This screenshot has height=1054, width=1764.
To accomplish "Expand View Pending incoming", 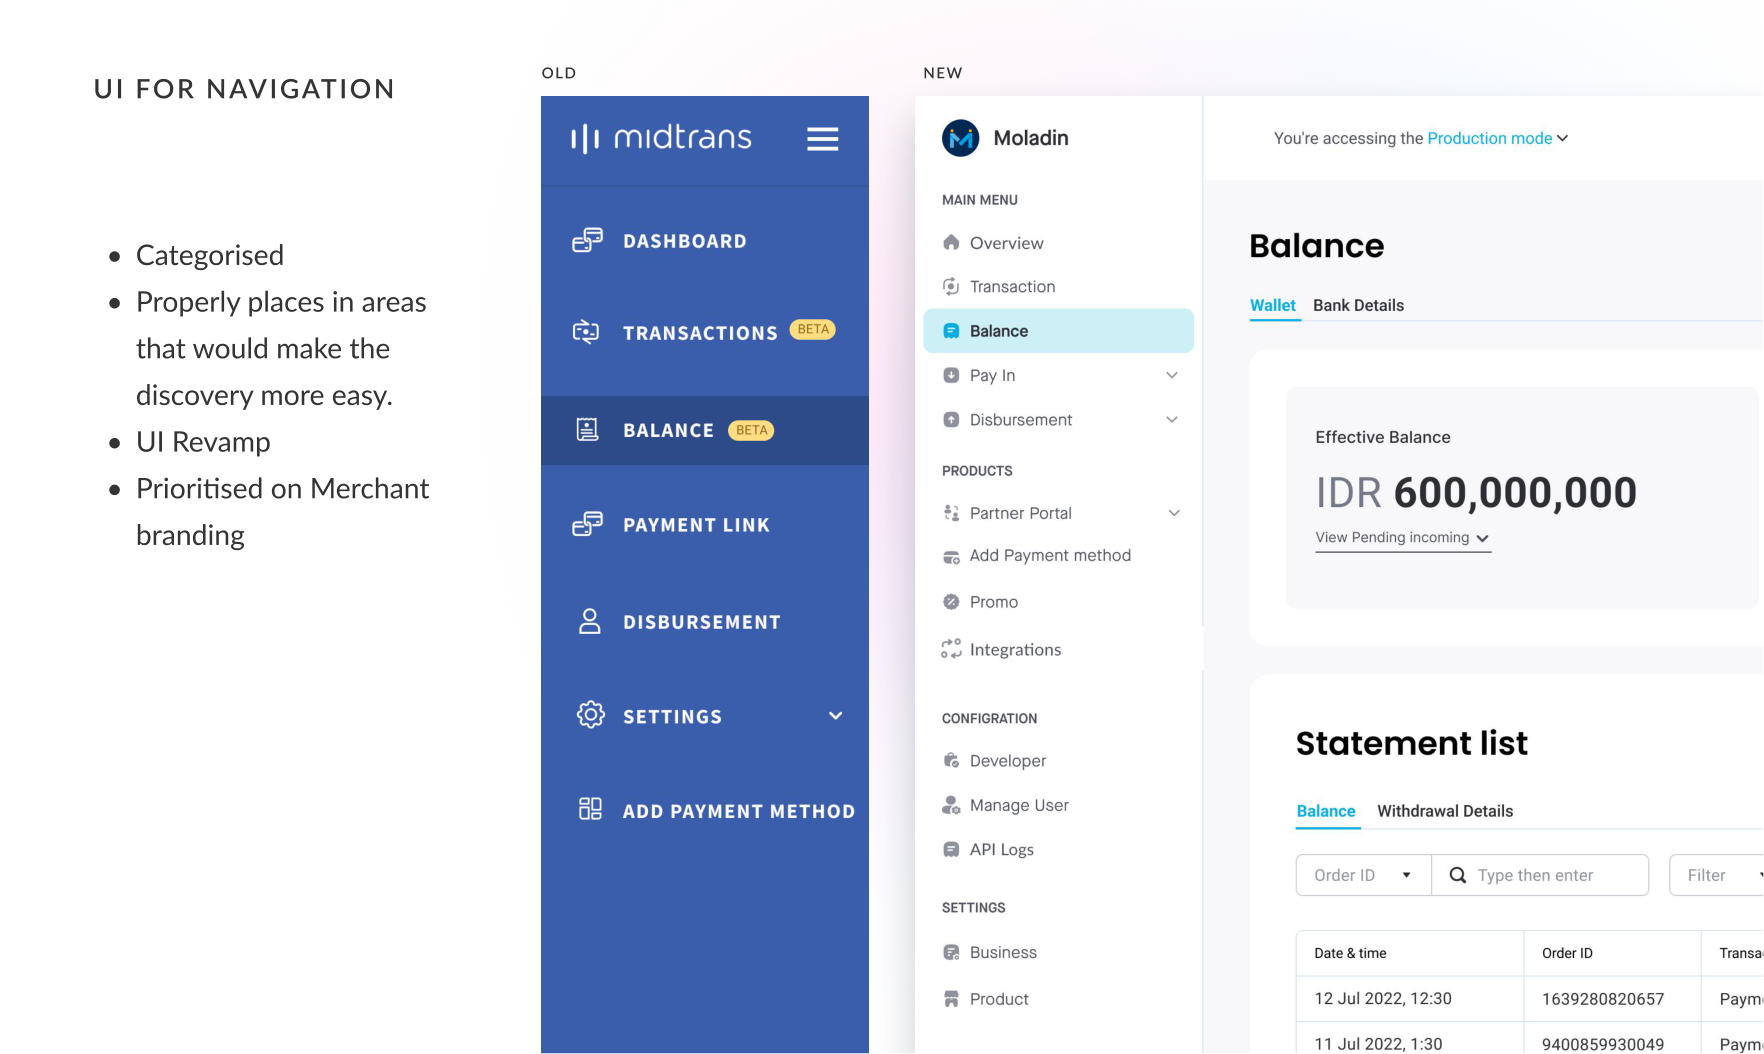I will (x=1402, y=538).
